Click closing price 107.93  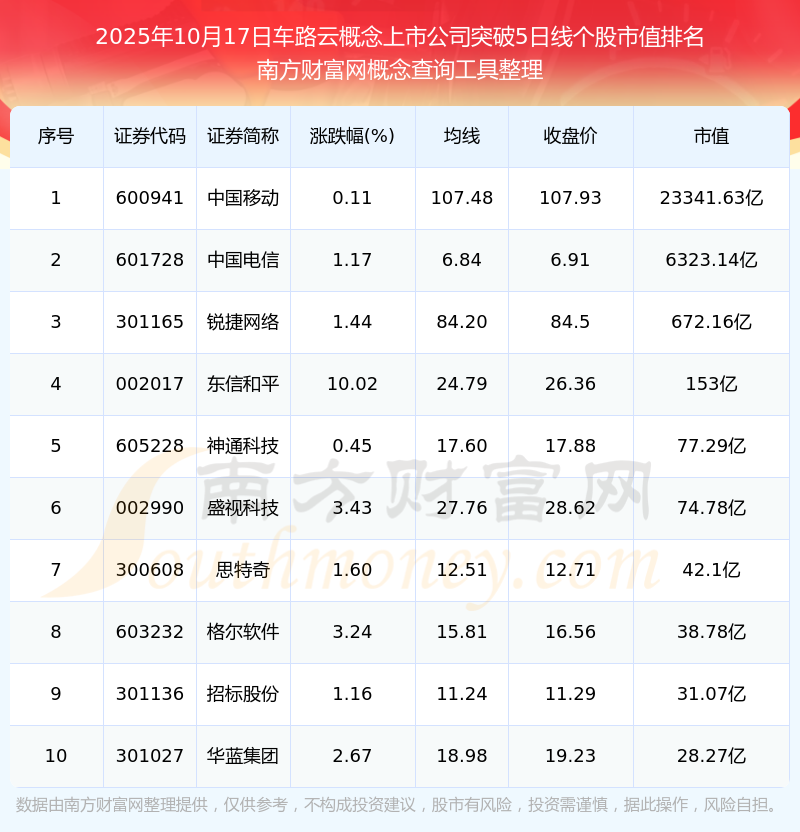[x=570, y=198]
